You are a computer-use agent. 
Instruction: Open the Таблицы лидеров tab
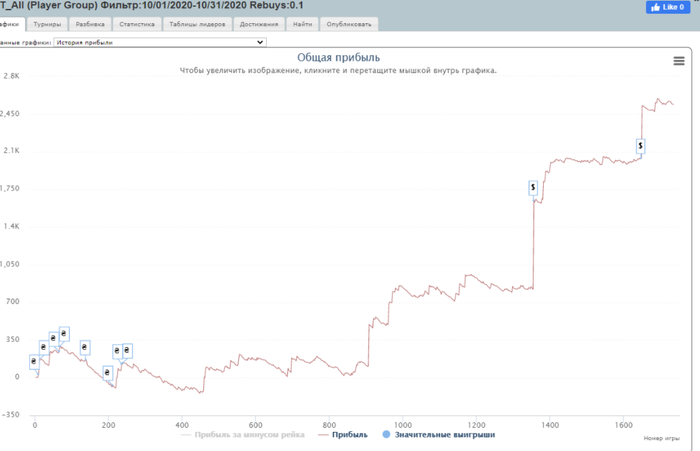coord(197,24)
